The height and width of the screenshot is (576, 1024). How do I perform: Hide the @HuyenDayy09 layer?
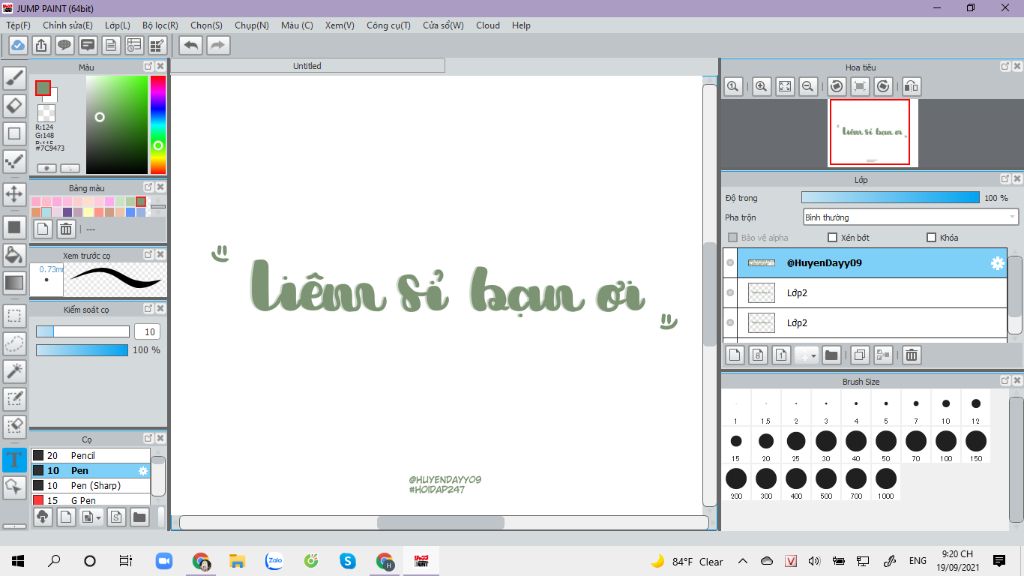730,263
